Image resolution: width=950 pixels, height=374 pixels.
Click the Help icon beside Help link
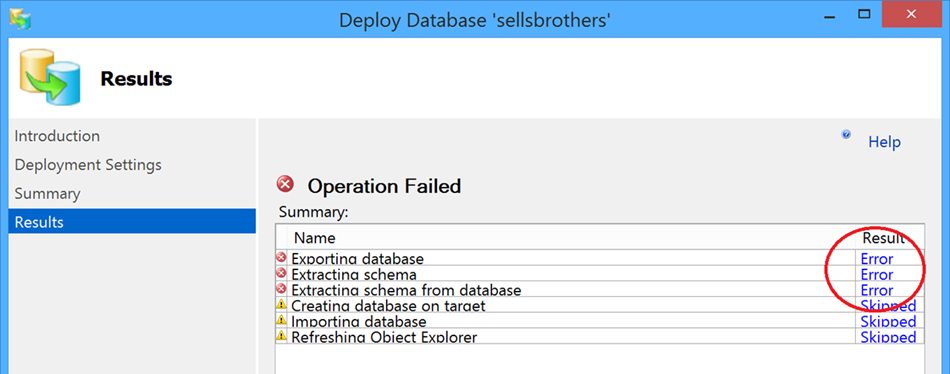point(846,135)
